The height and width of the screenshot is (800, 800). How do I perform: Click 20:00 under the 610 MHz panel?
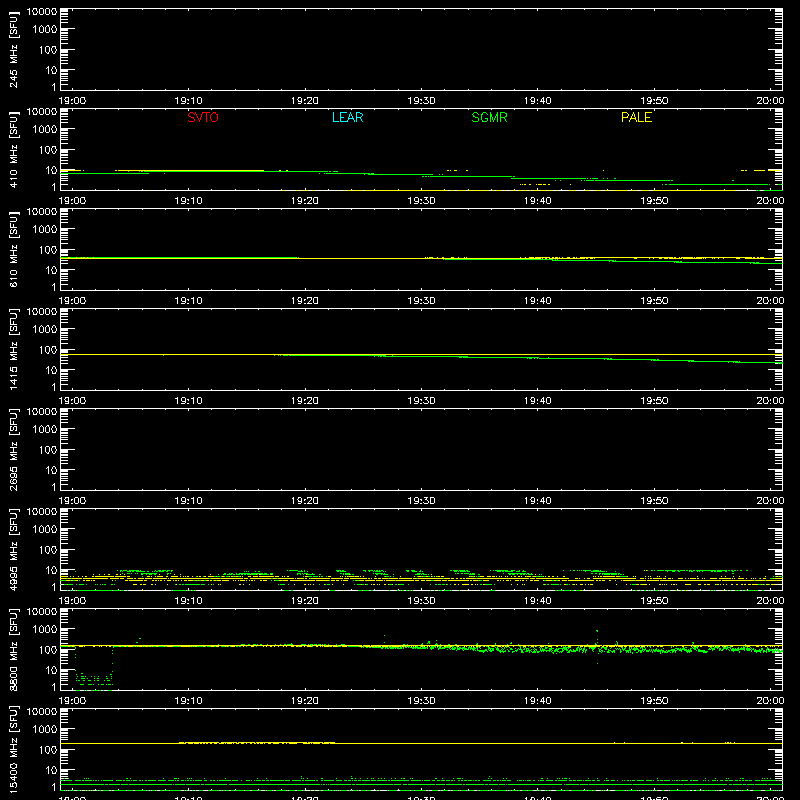(x=770, y=301)
